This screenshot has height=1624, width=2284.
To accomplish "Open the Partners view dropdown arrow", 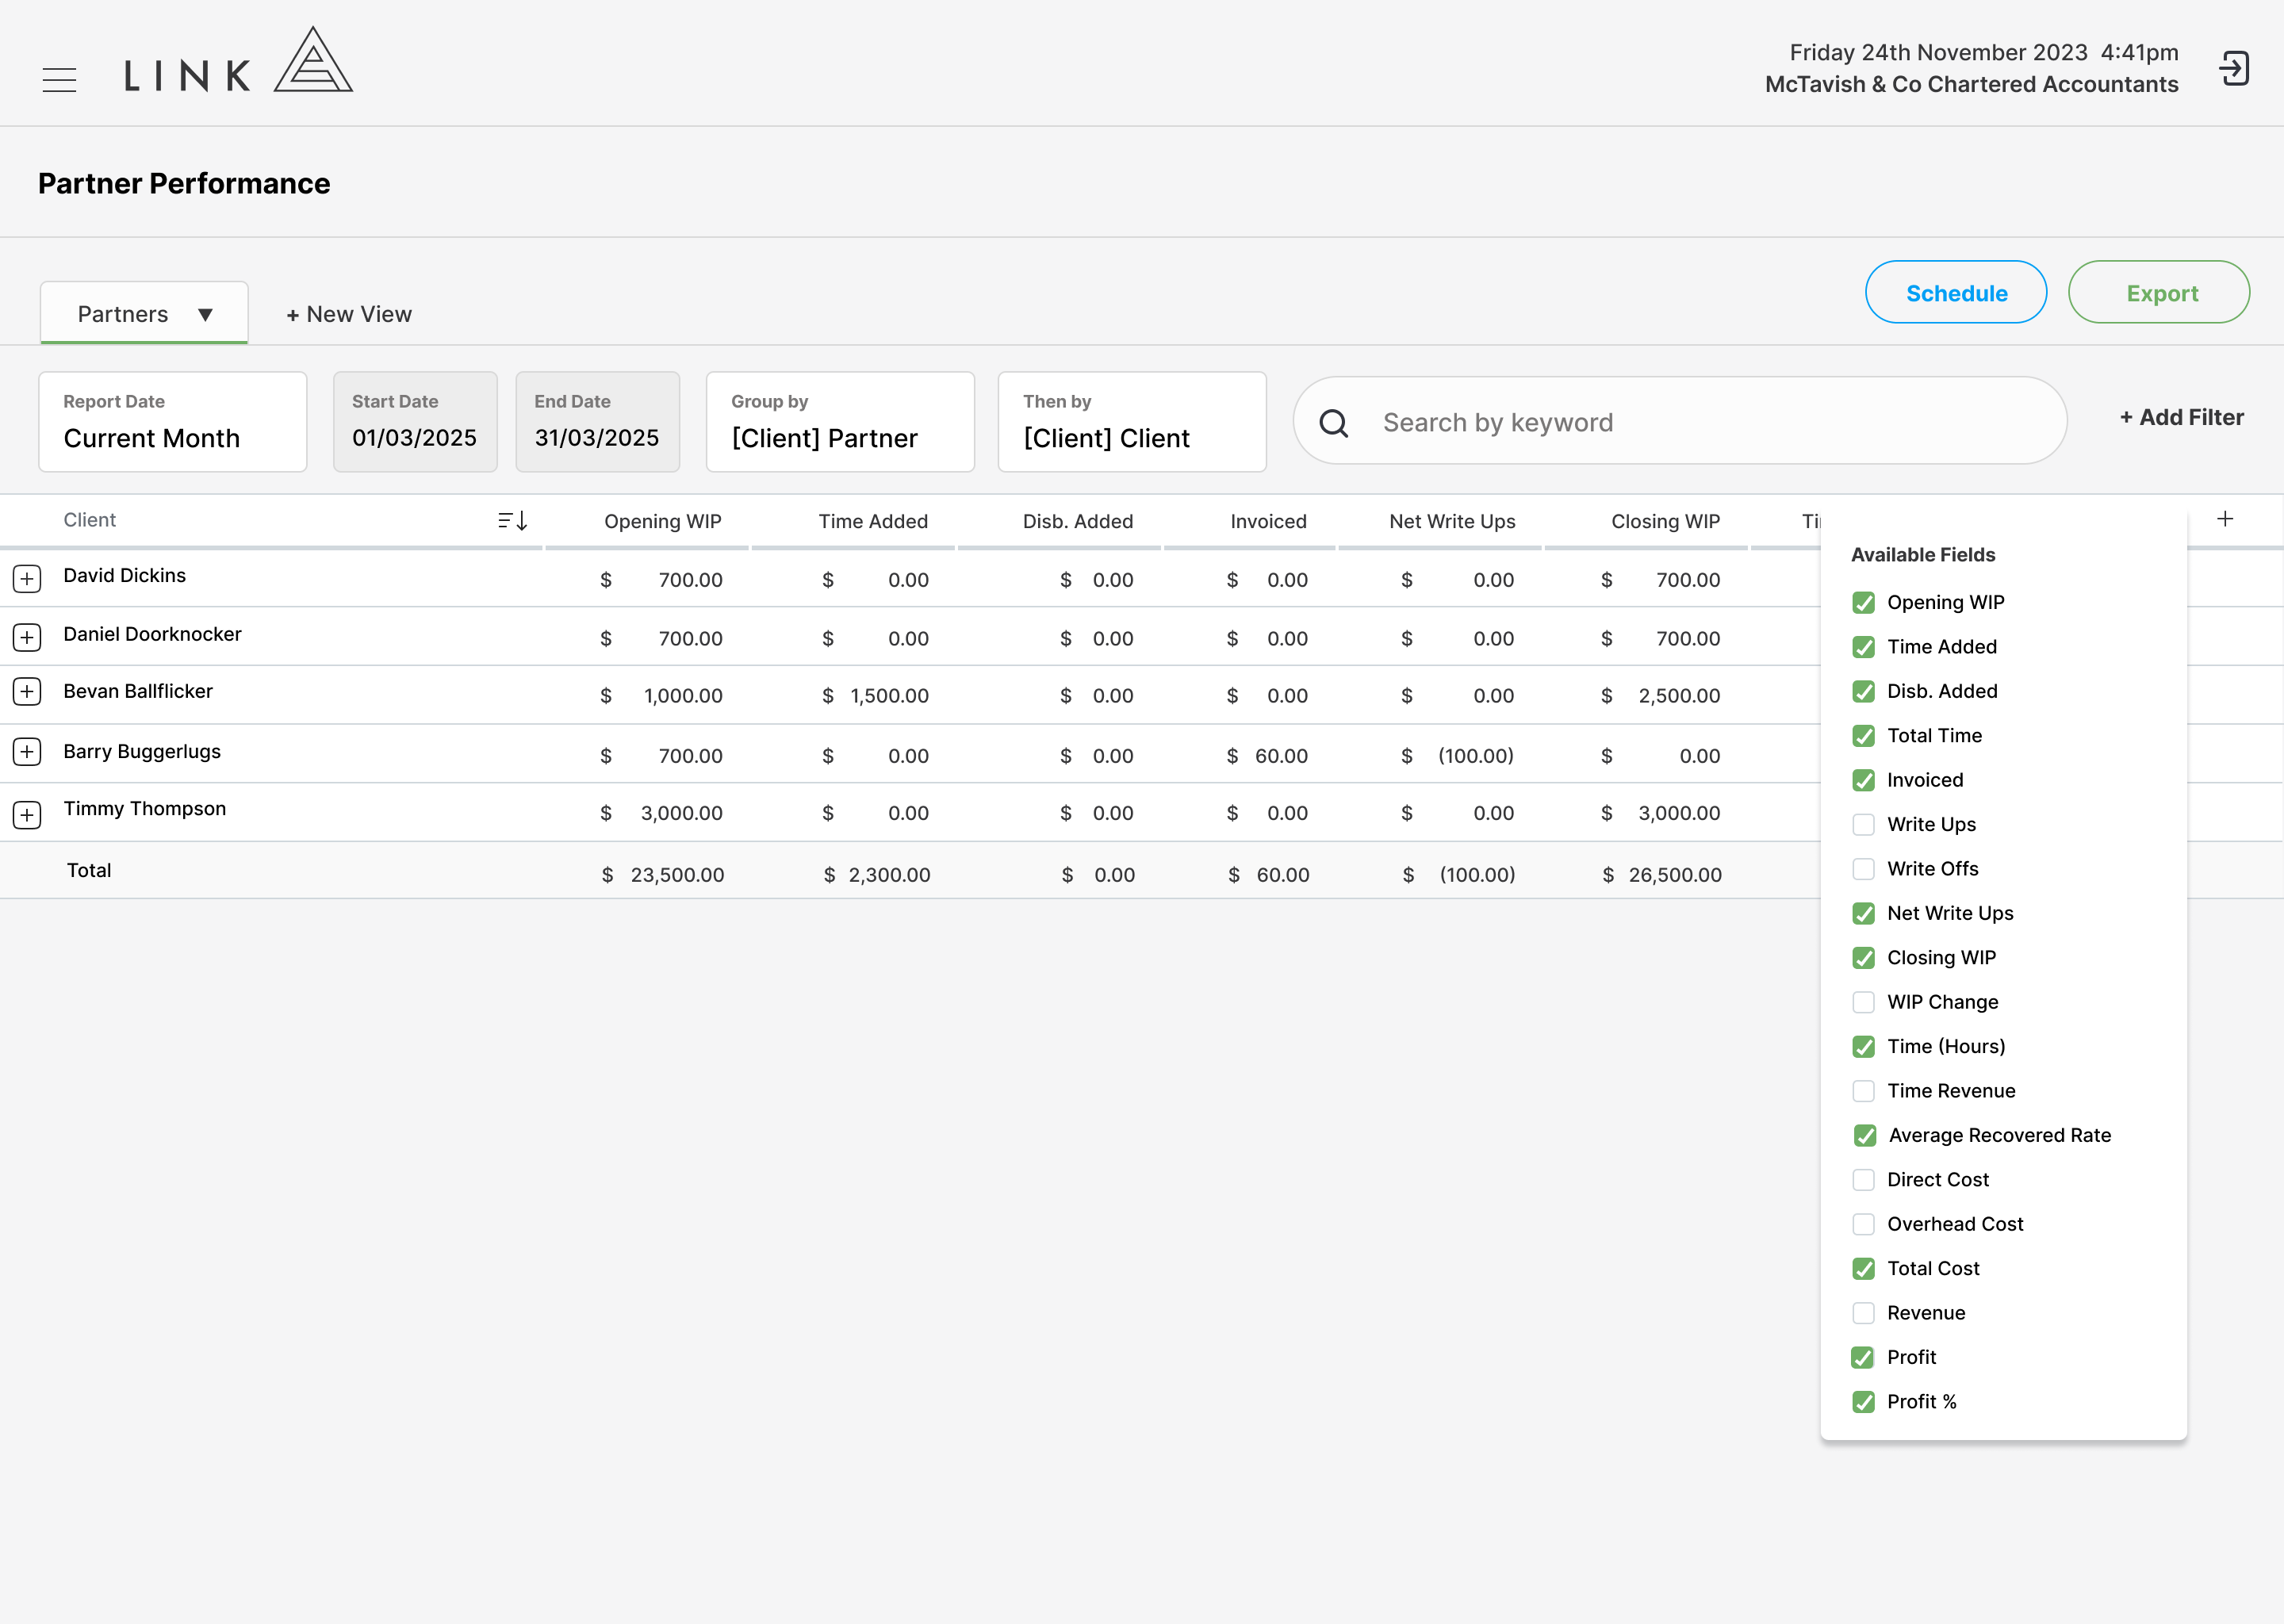I will tap(205, 314).
